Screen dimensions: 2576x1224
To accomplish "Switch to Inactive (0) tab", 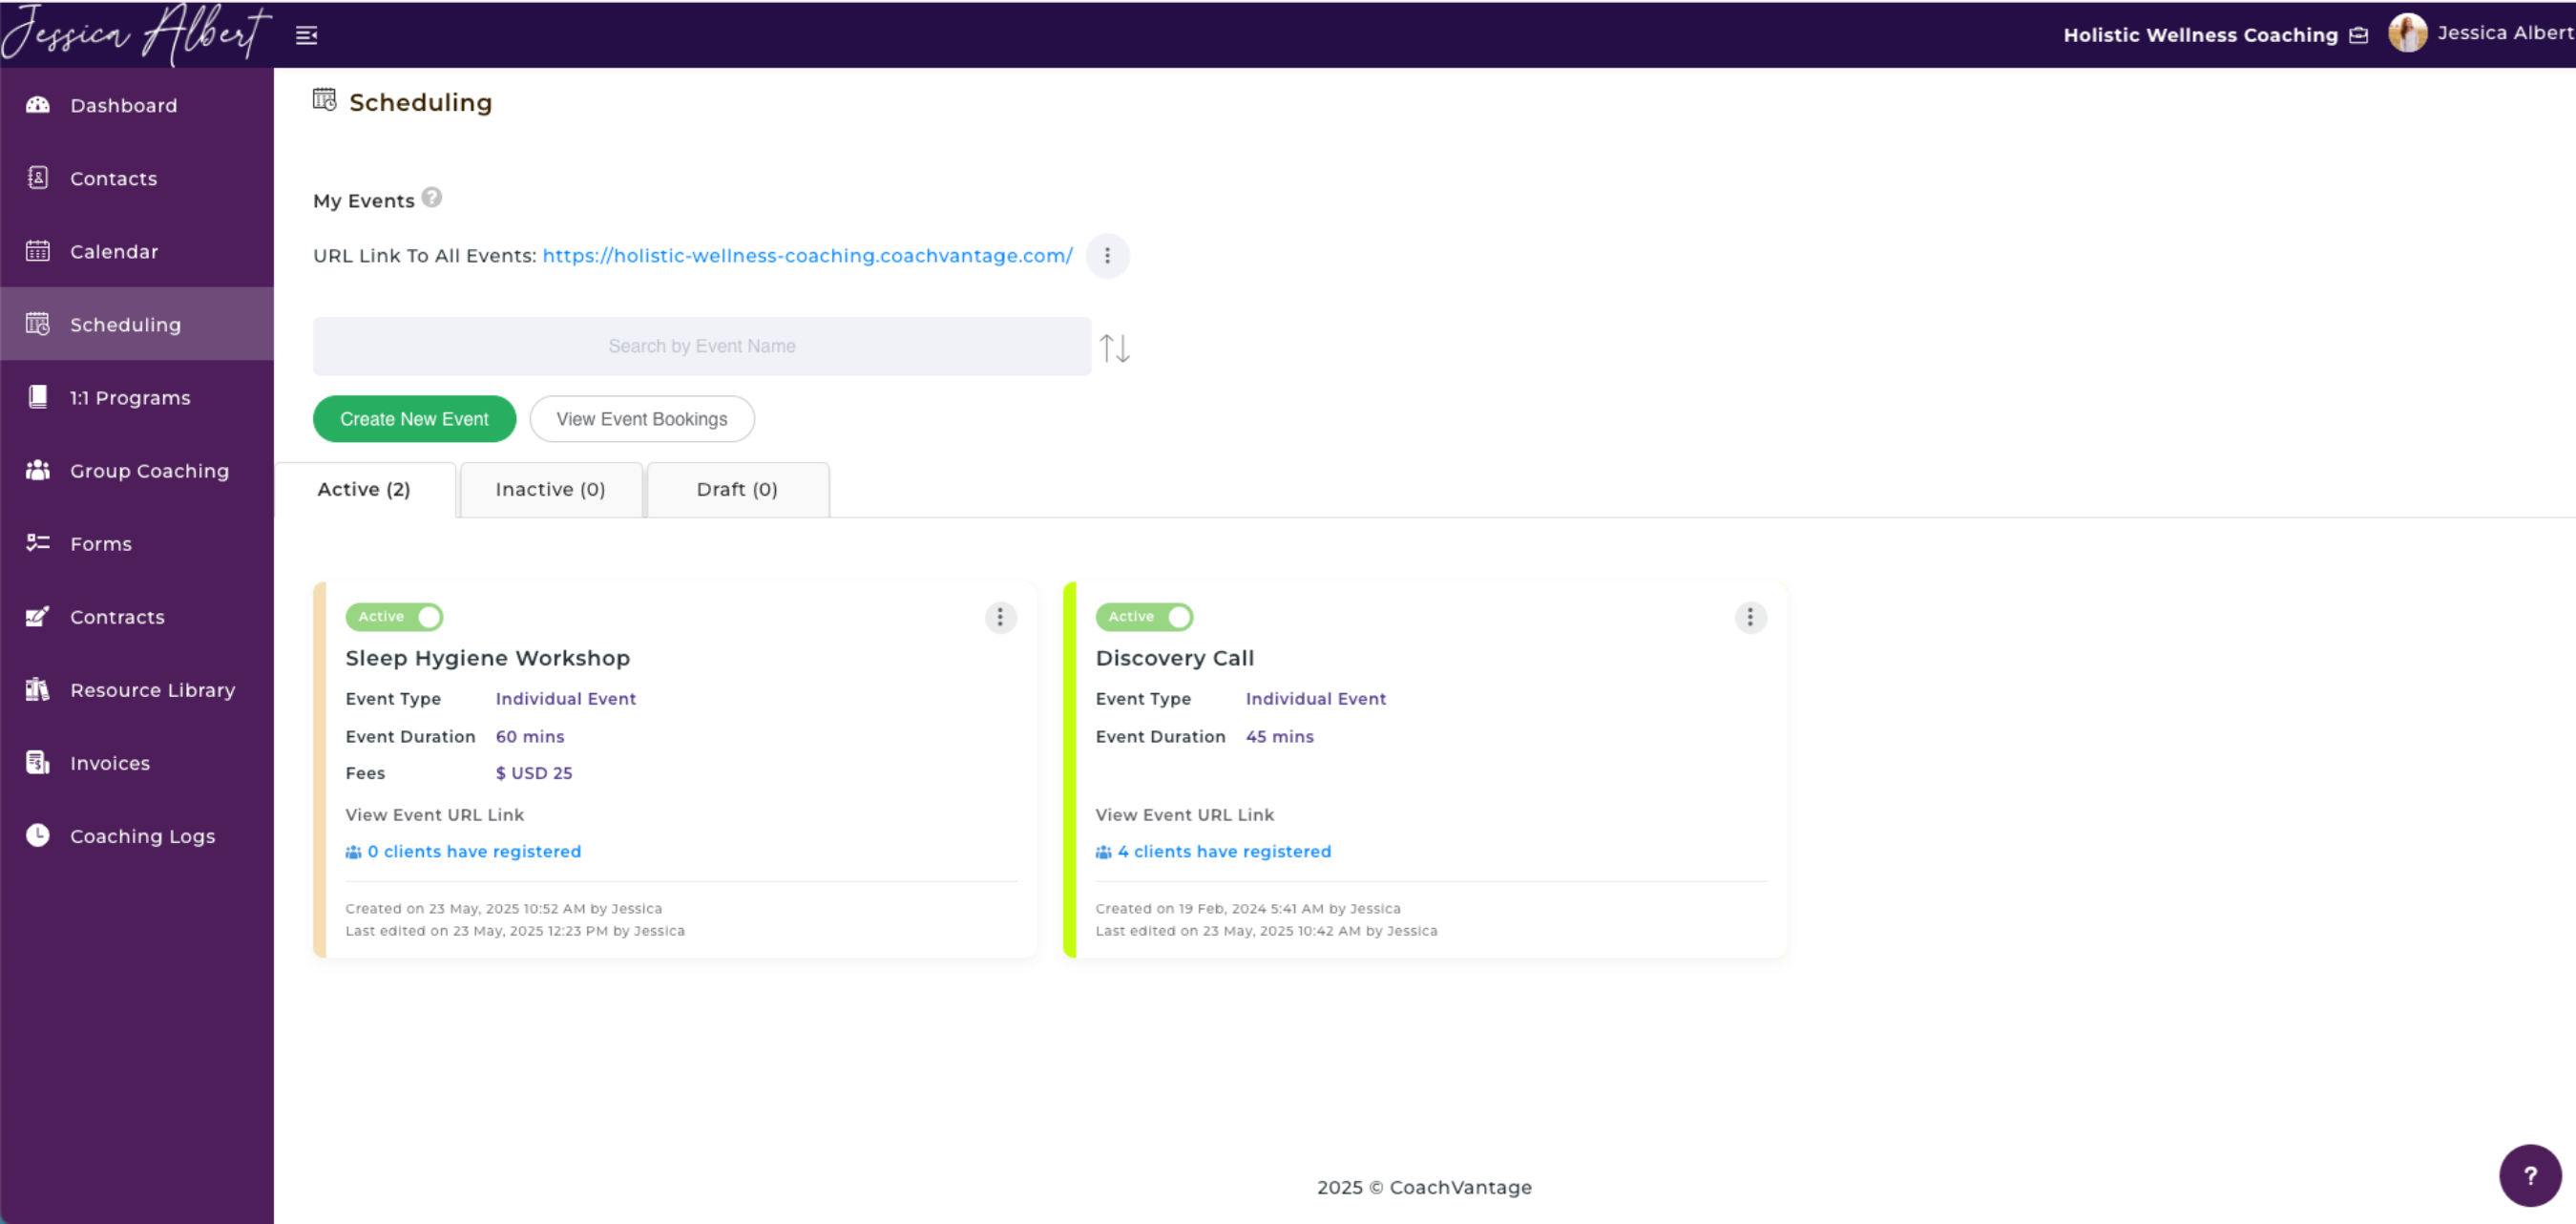I will click(551, 489).
